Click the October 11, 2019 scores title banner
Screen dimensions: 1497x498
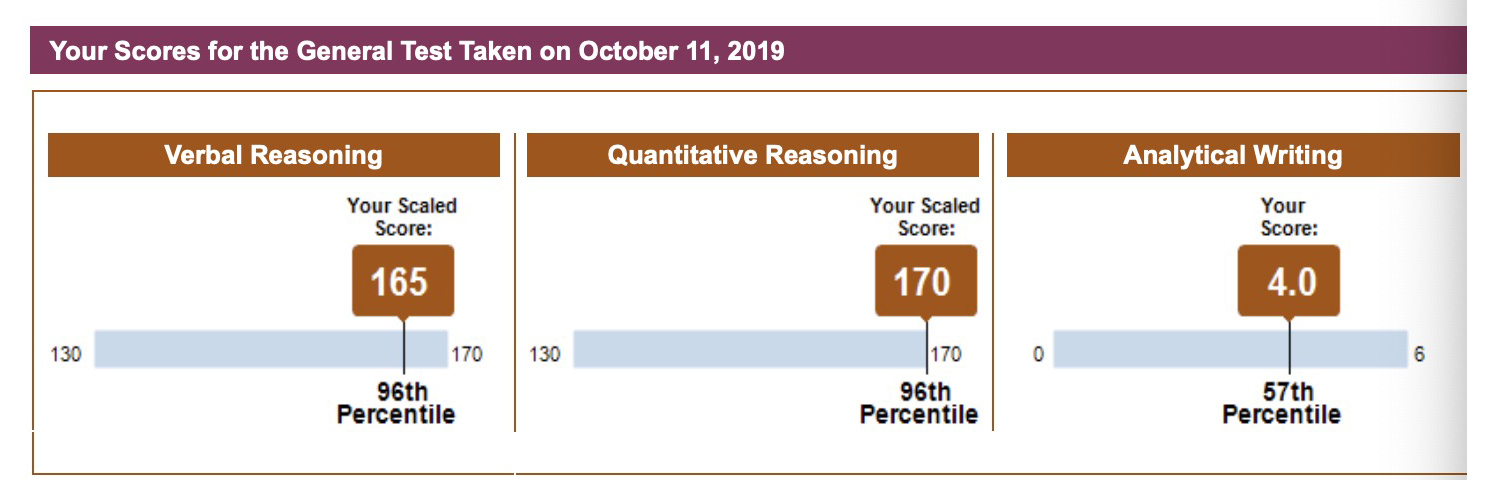(417, 51)
